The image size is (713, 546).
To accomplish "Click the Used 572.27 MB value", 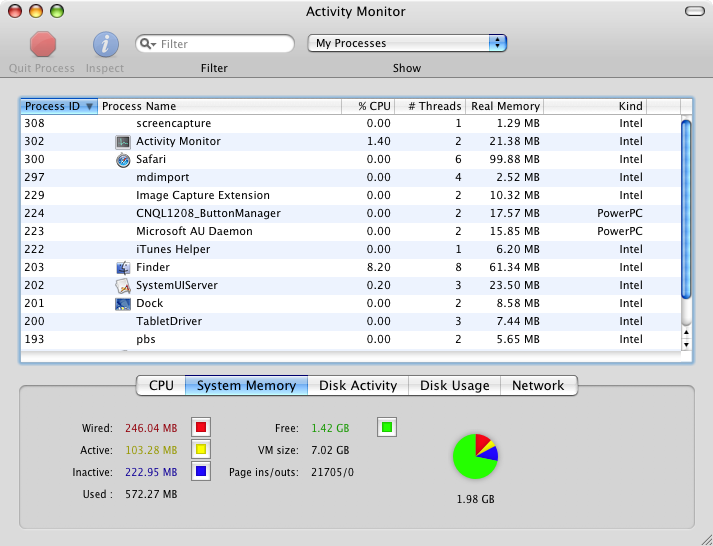I will coord(151,494).
